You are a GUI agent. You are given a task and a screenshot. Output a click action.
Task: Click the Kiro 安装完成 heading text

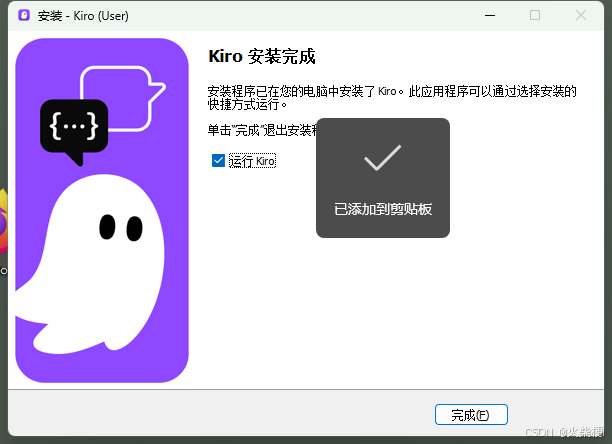(x=262, y=56)
